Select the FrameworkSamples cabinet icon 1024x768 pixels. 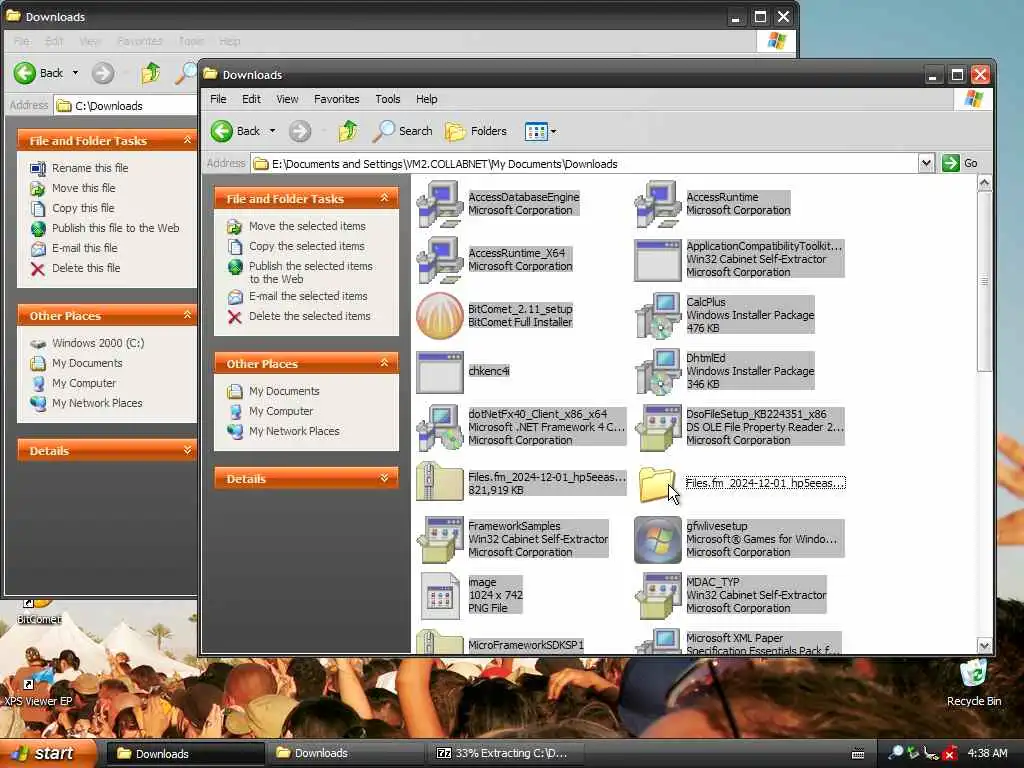(x=440, y=539)
